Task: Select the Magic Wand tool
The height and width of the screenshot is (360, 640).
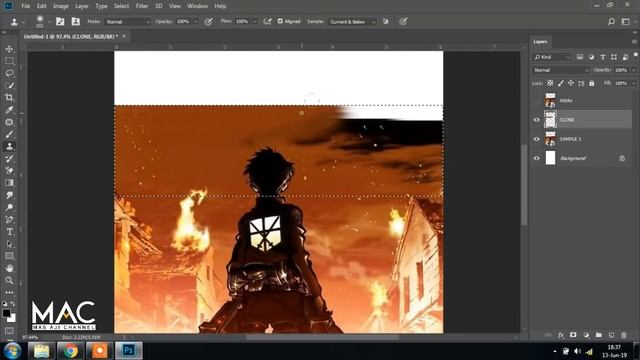Action: 9,86
